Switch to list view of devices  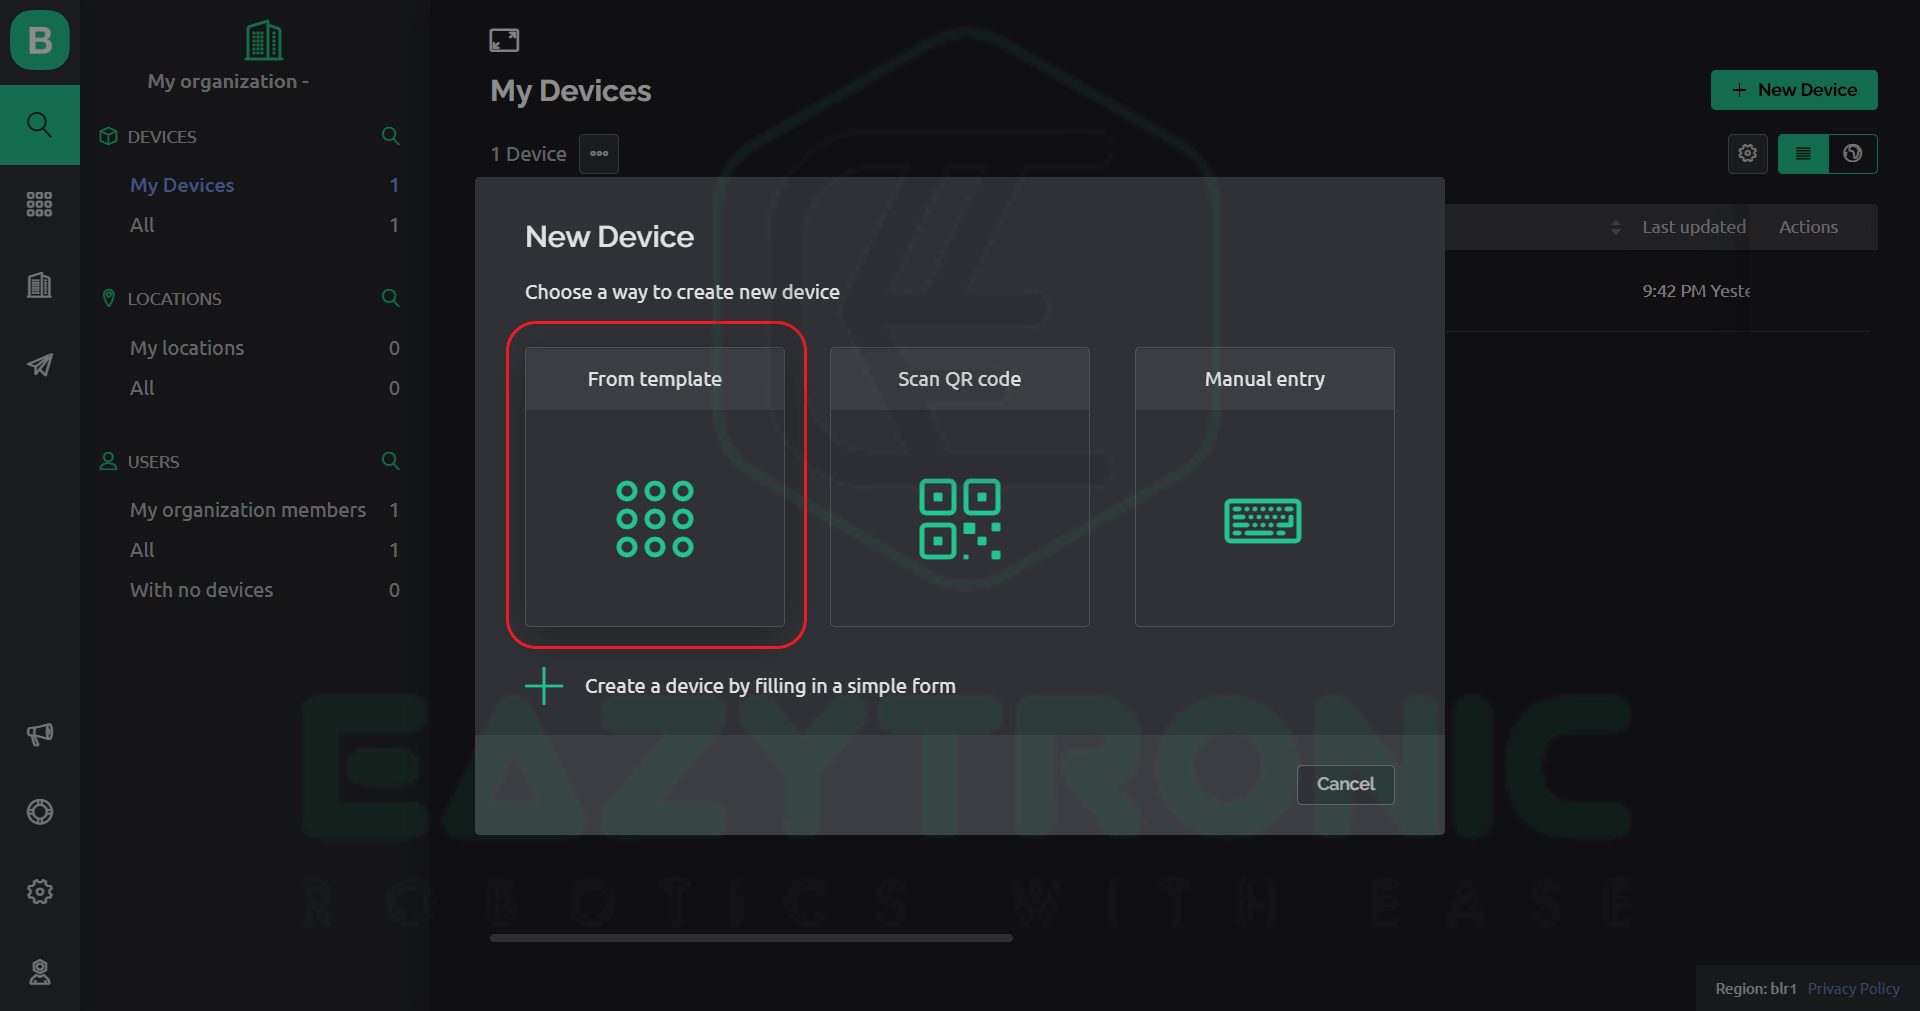[x=1803, y=154]
